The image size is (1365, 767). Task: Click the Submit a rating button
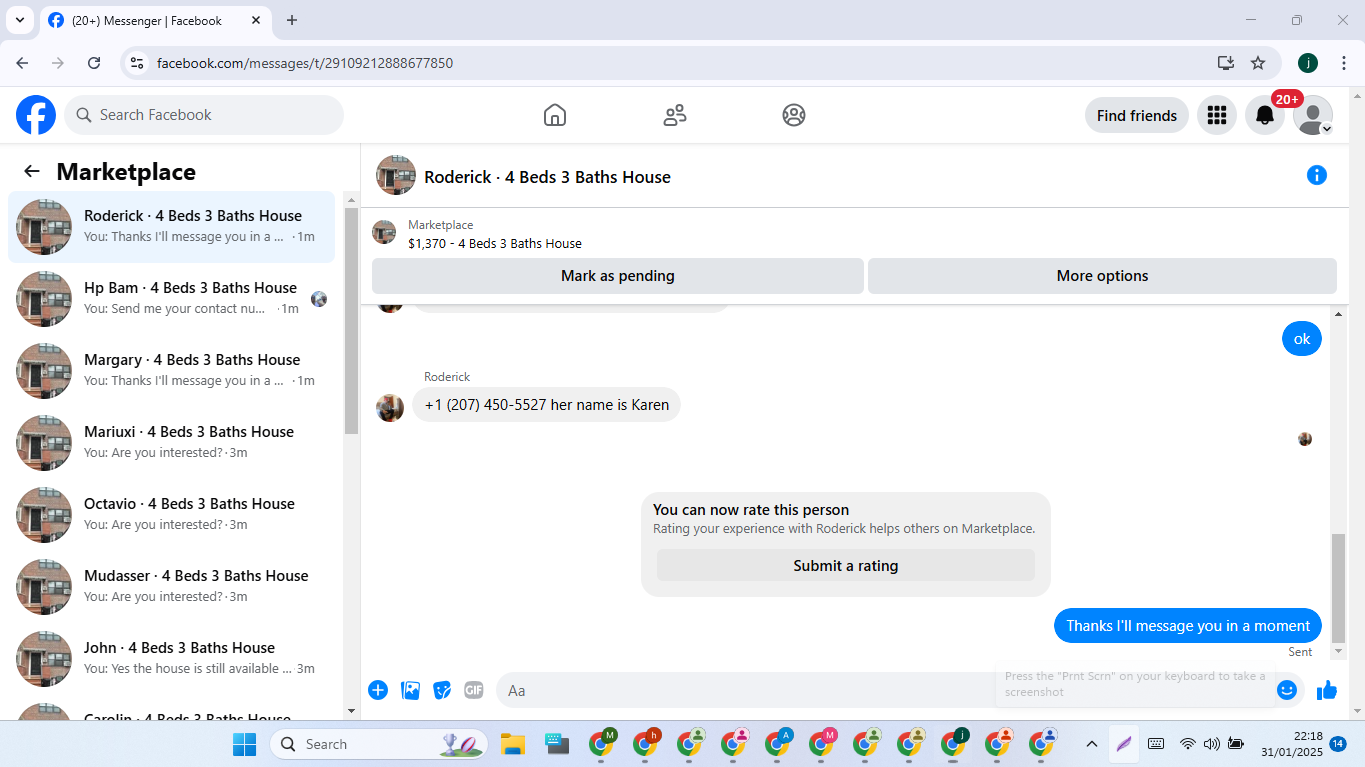point(846,566)
